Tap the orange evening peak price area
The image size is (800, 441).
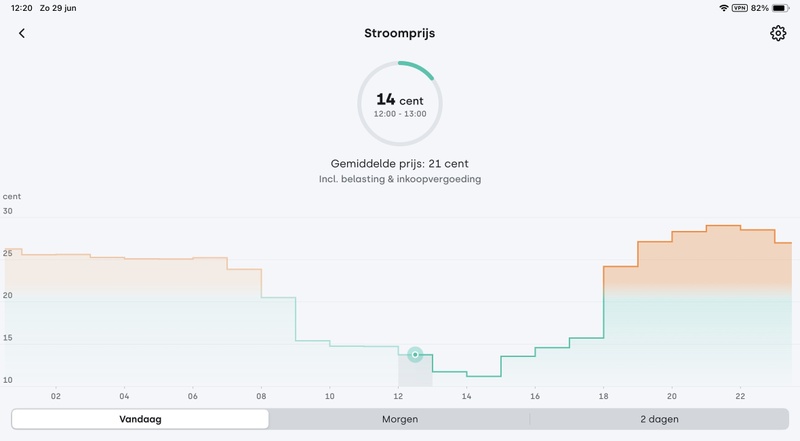point(705,260)
